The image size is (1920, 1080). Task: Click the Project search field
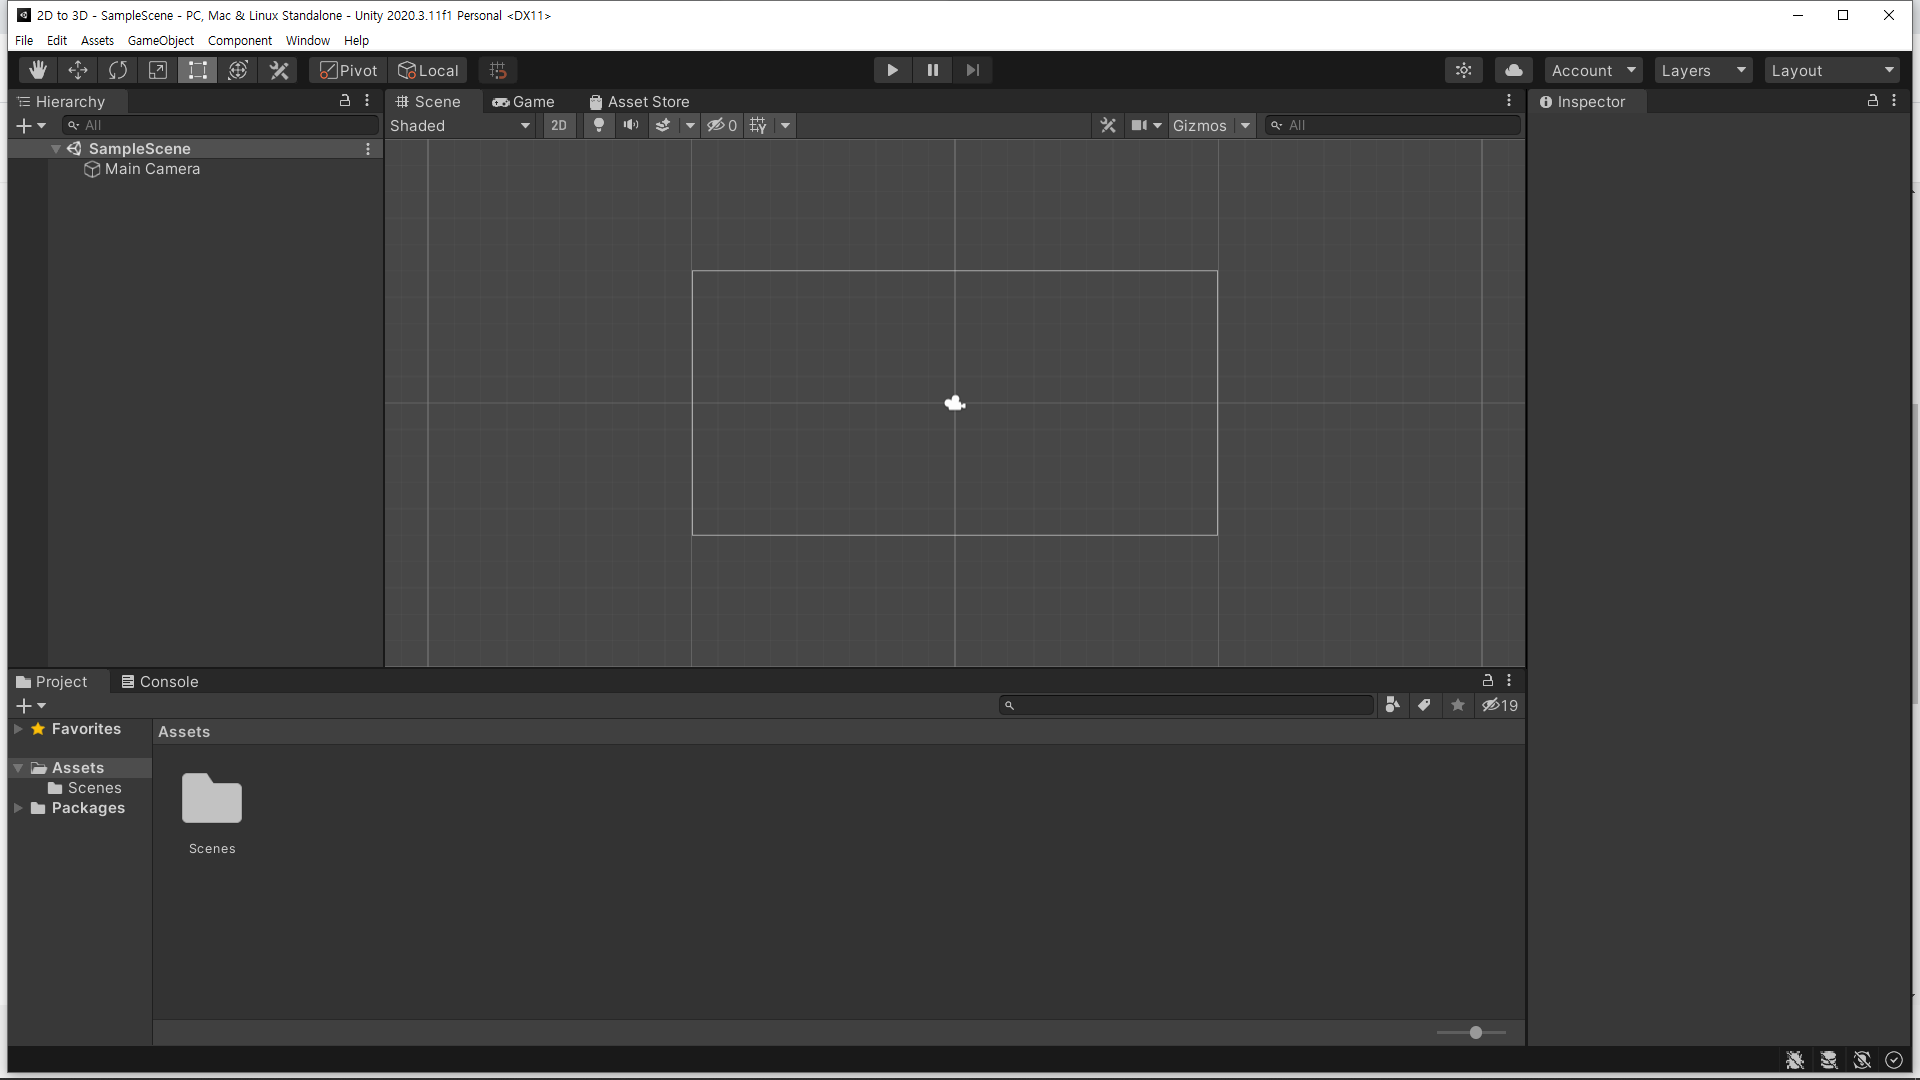coord(1190,705)
